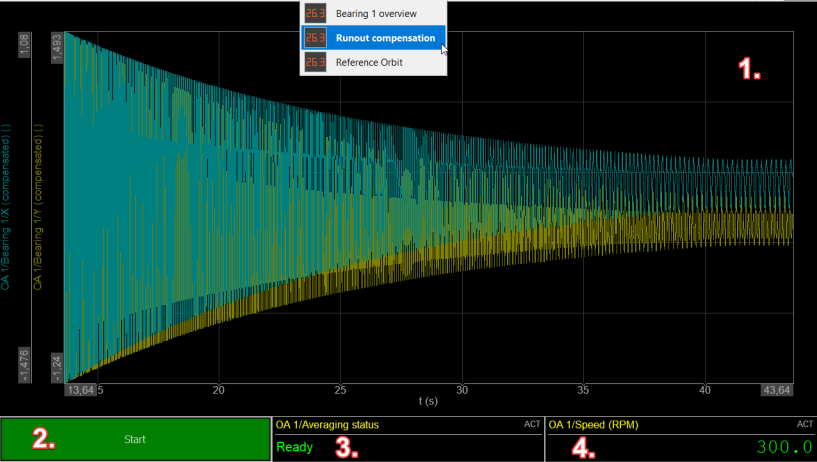Click the OA 1/Bearing 1/Y axis label
This screenshot has width=817, height=462.
coord(38,207)
